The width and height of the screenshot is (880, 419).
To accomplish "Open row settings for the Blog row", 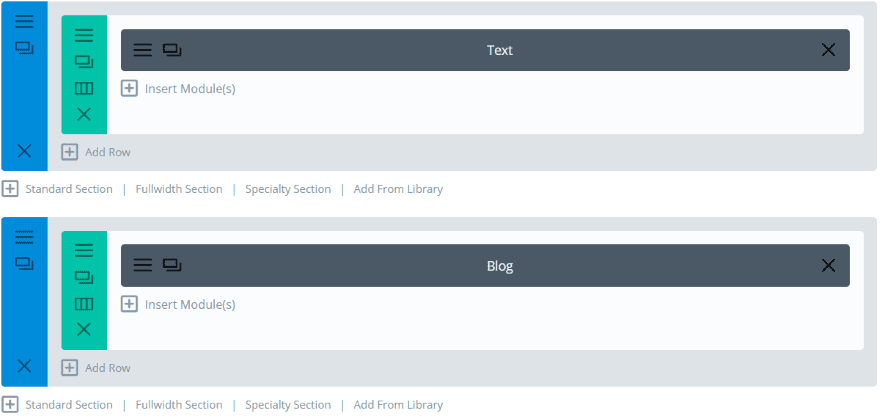I will coord(84,250).
